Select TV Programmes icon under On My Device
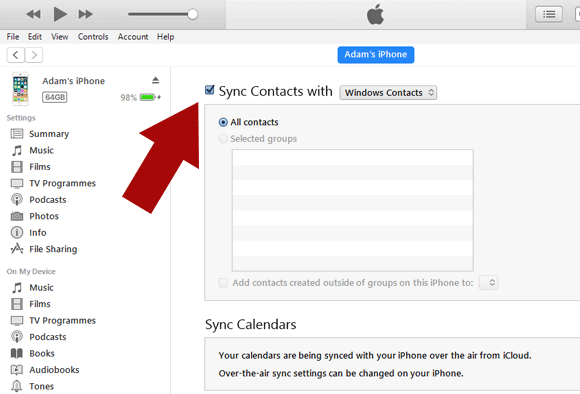 tap(17, 320)
